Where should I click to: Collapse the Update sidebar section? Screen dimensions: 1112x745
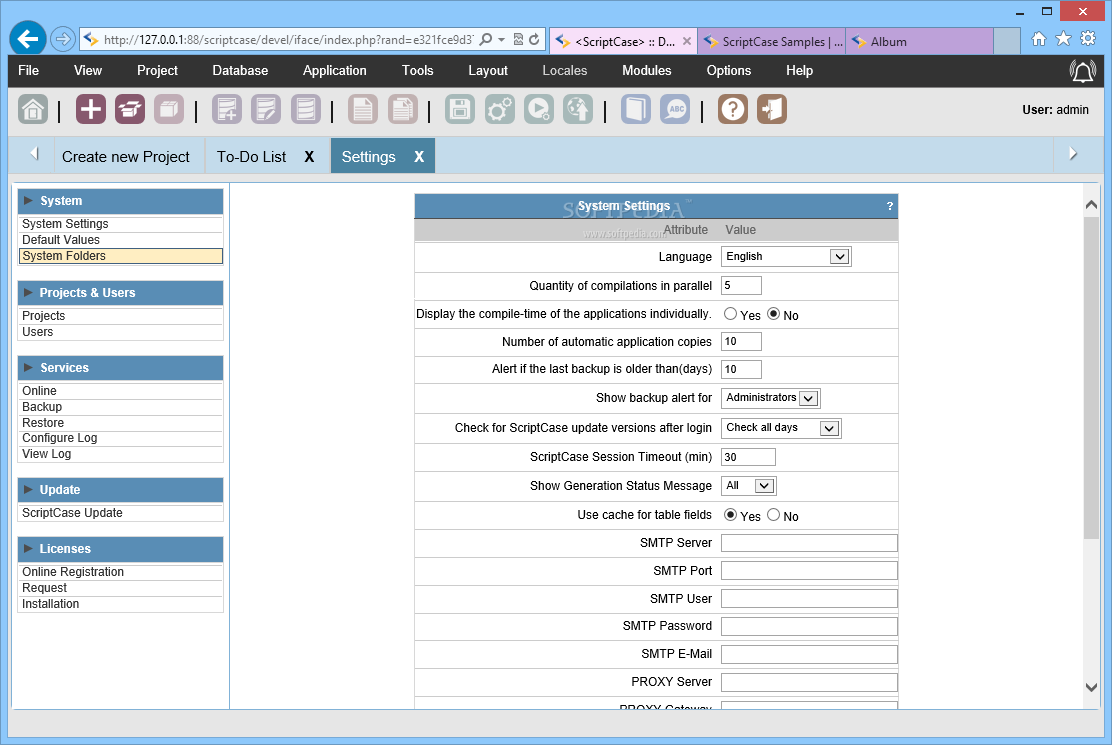[121, 490]
